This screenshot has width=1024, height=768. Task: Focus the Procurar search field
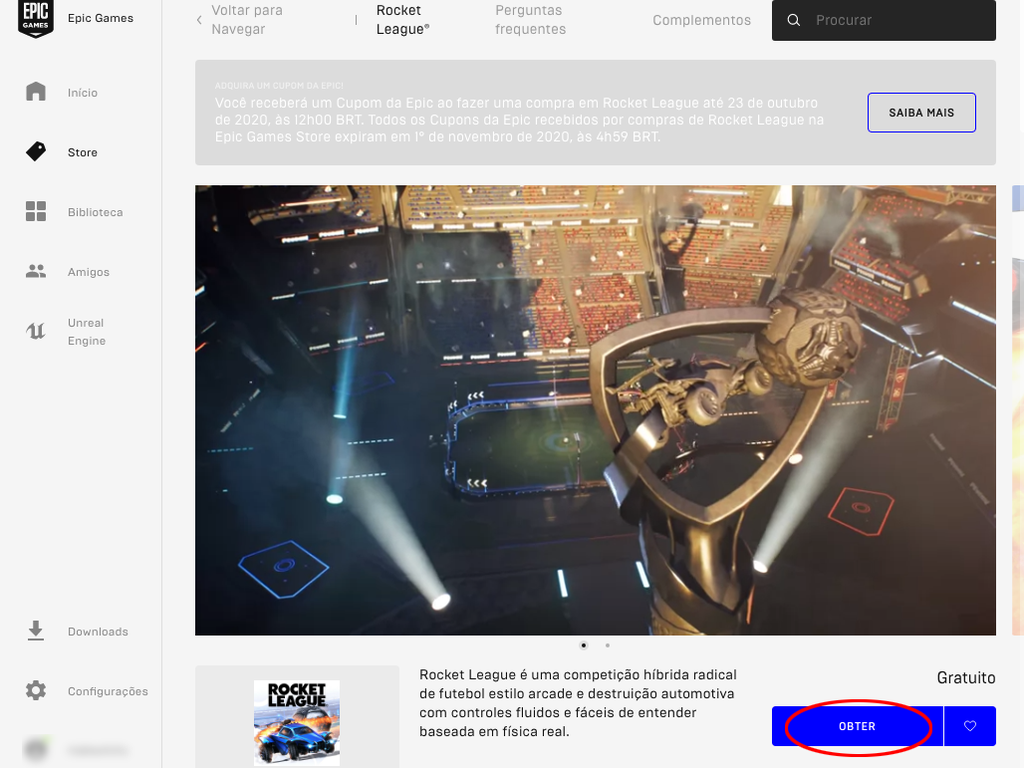coord(884,20)
